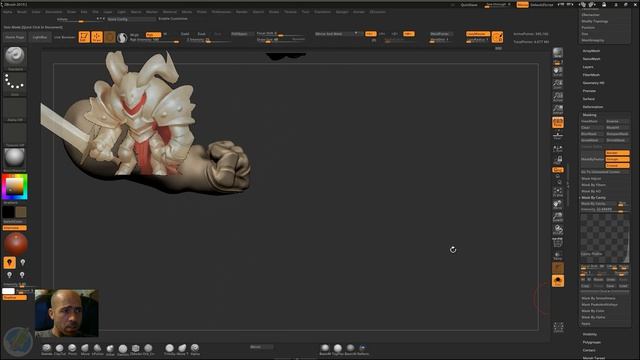
Task: Click the Rotate view icon on right shelf
Action: [558, 230]
